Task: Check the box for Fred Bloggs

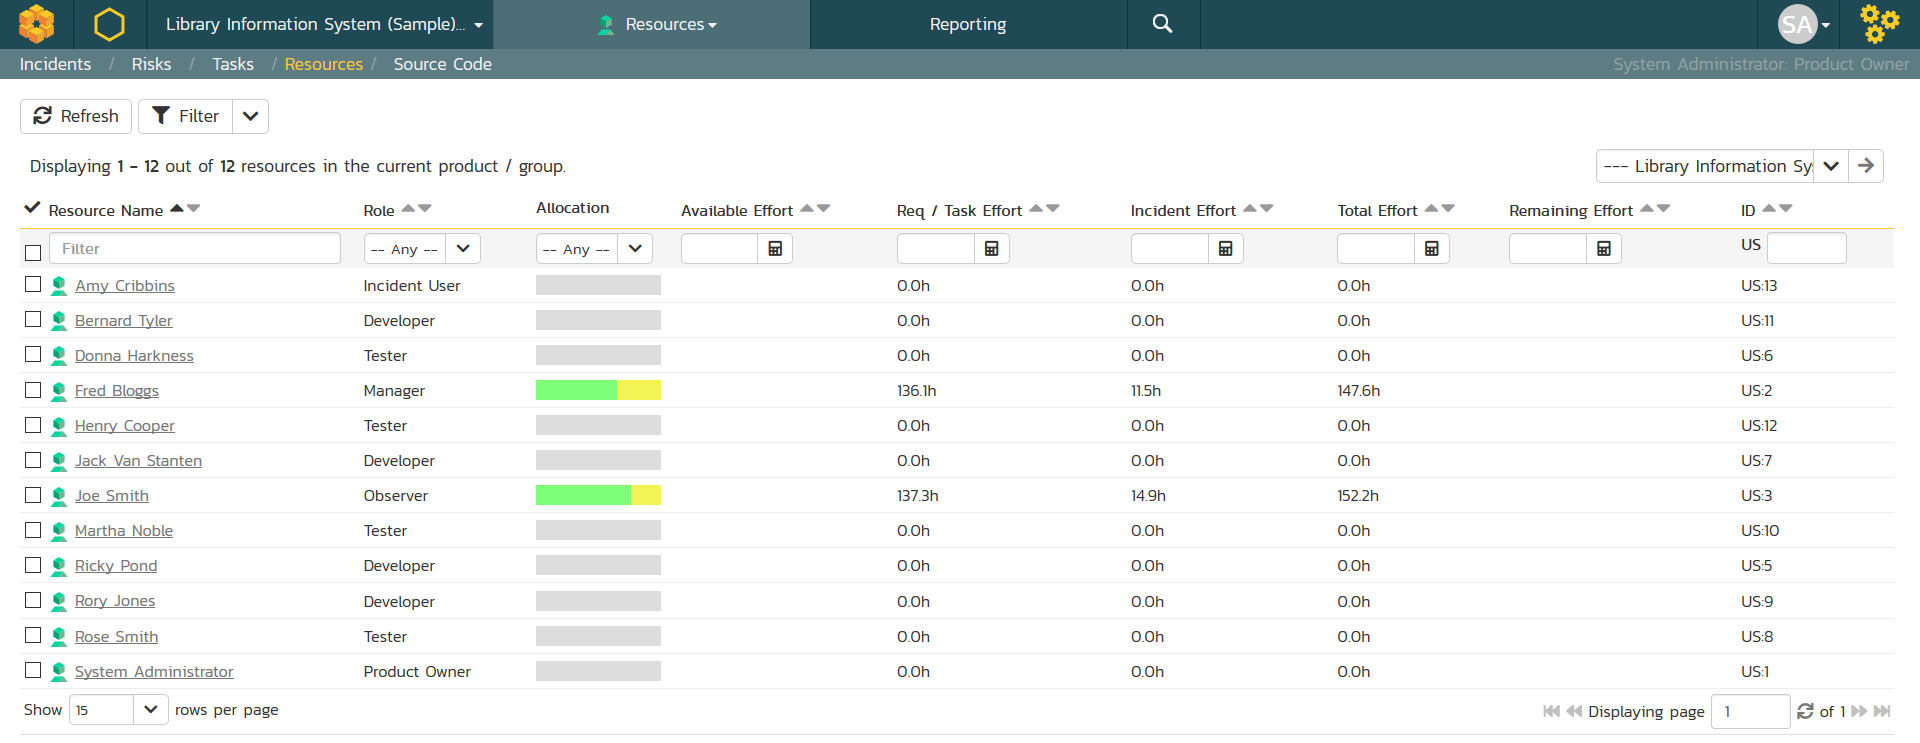Action: [x=33, y=390]
